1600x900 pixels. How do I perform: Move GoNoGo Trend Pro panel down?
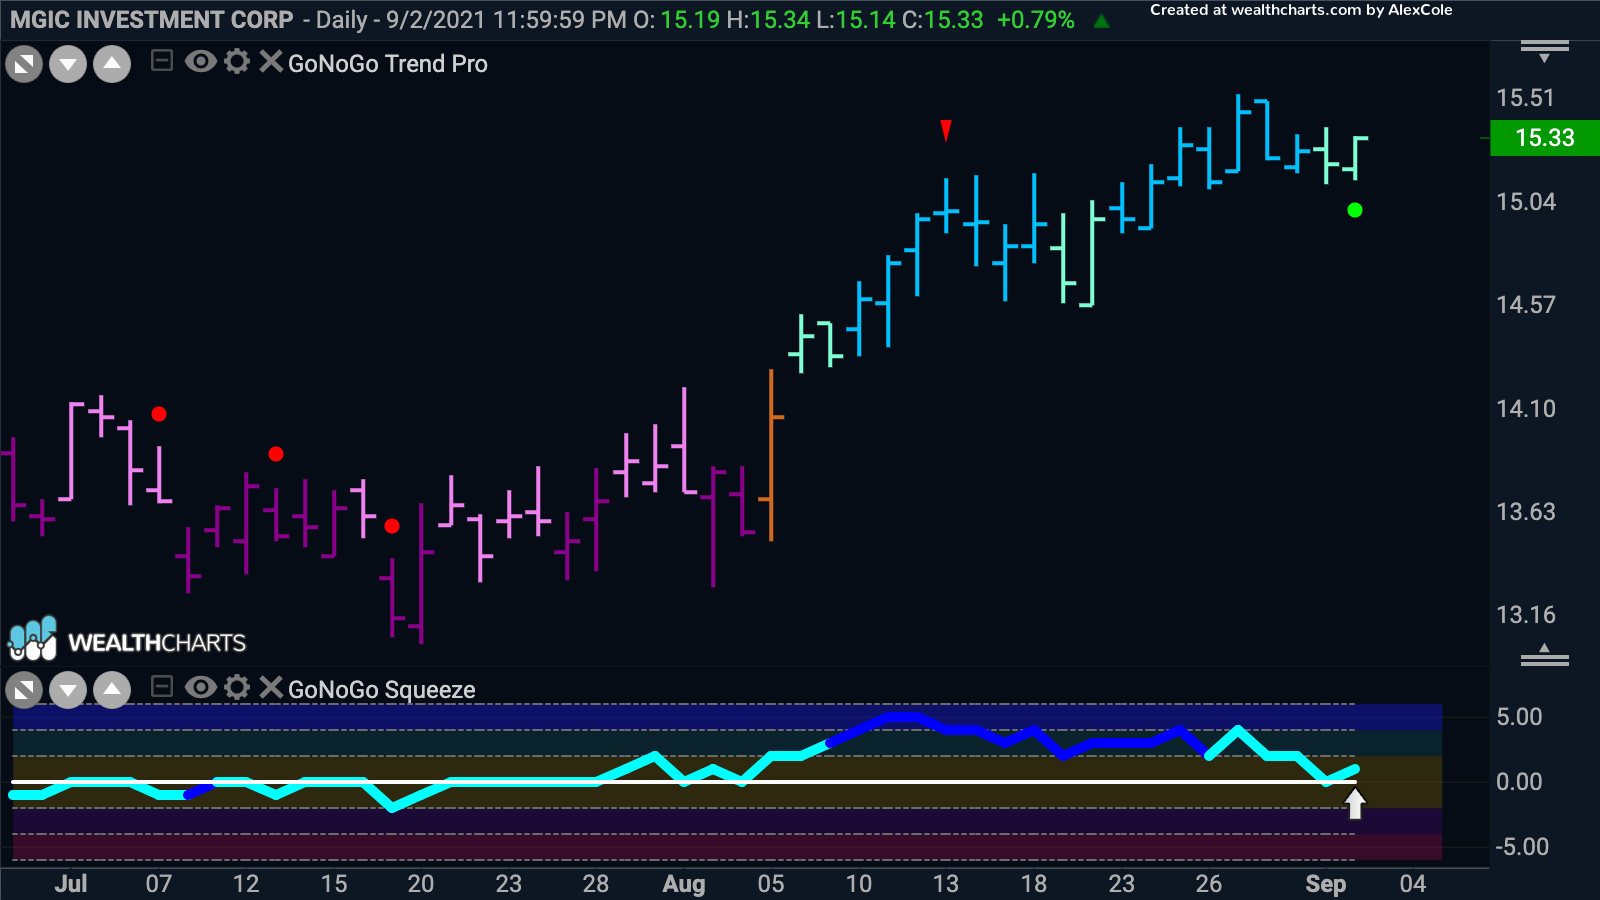coord(68,66)
